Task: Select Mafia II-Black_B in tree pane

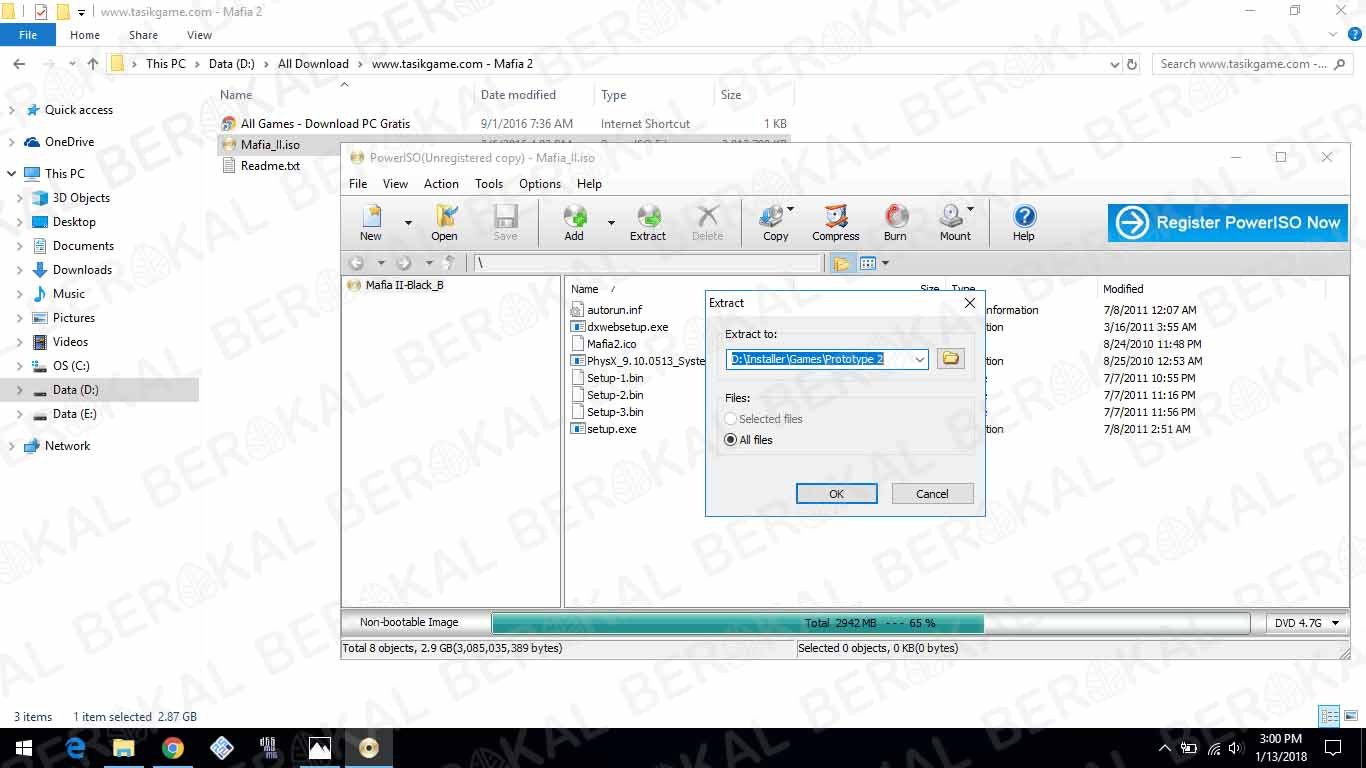Action: (x=404, y=285)
